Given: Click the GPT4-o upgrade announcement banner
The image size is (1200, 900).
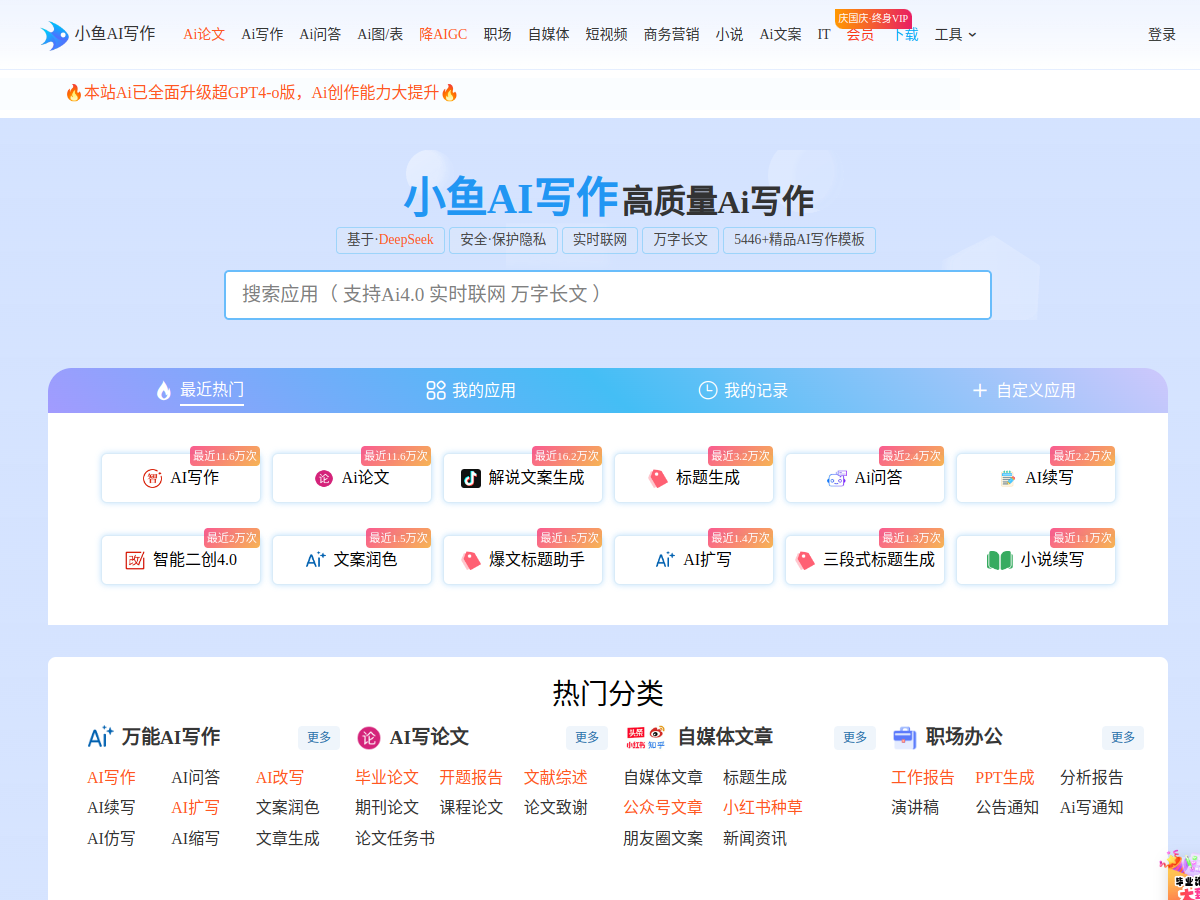Looking at the screenshot, I should click(x=261, y=93).
